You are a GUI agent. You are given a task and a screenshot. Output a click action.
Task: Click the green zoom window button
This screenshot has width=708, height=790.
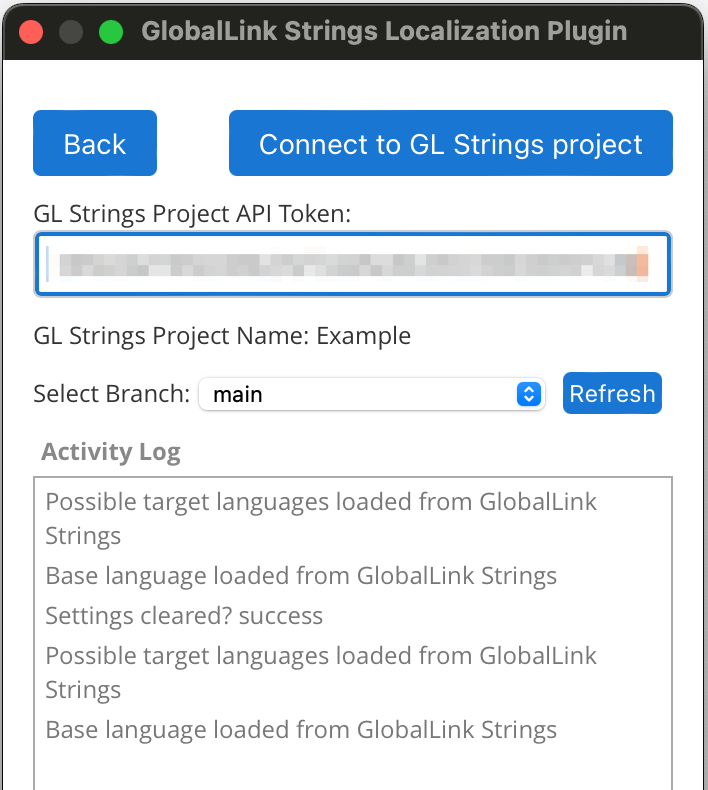pyautogui.click(x=111, y=32)
